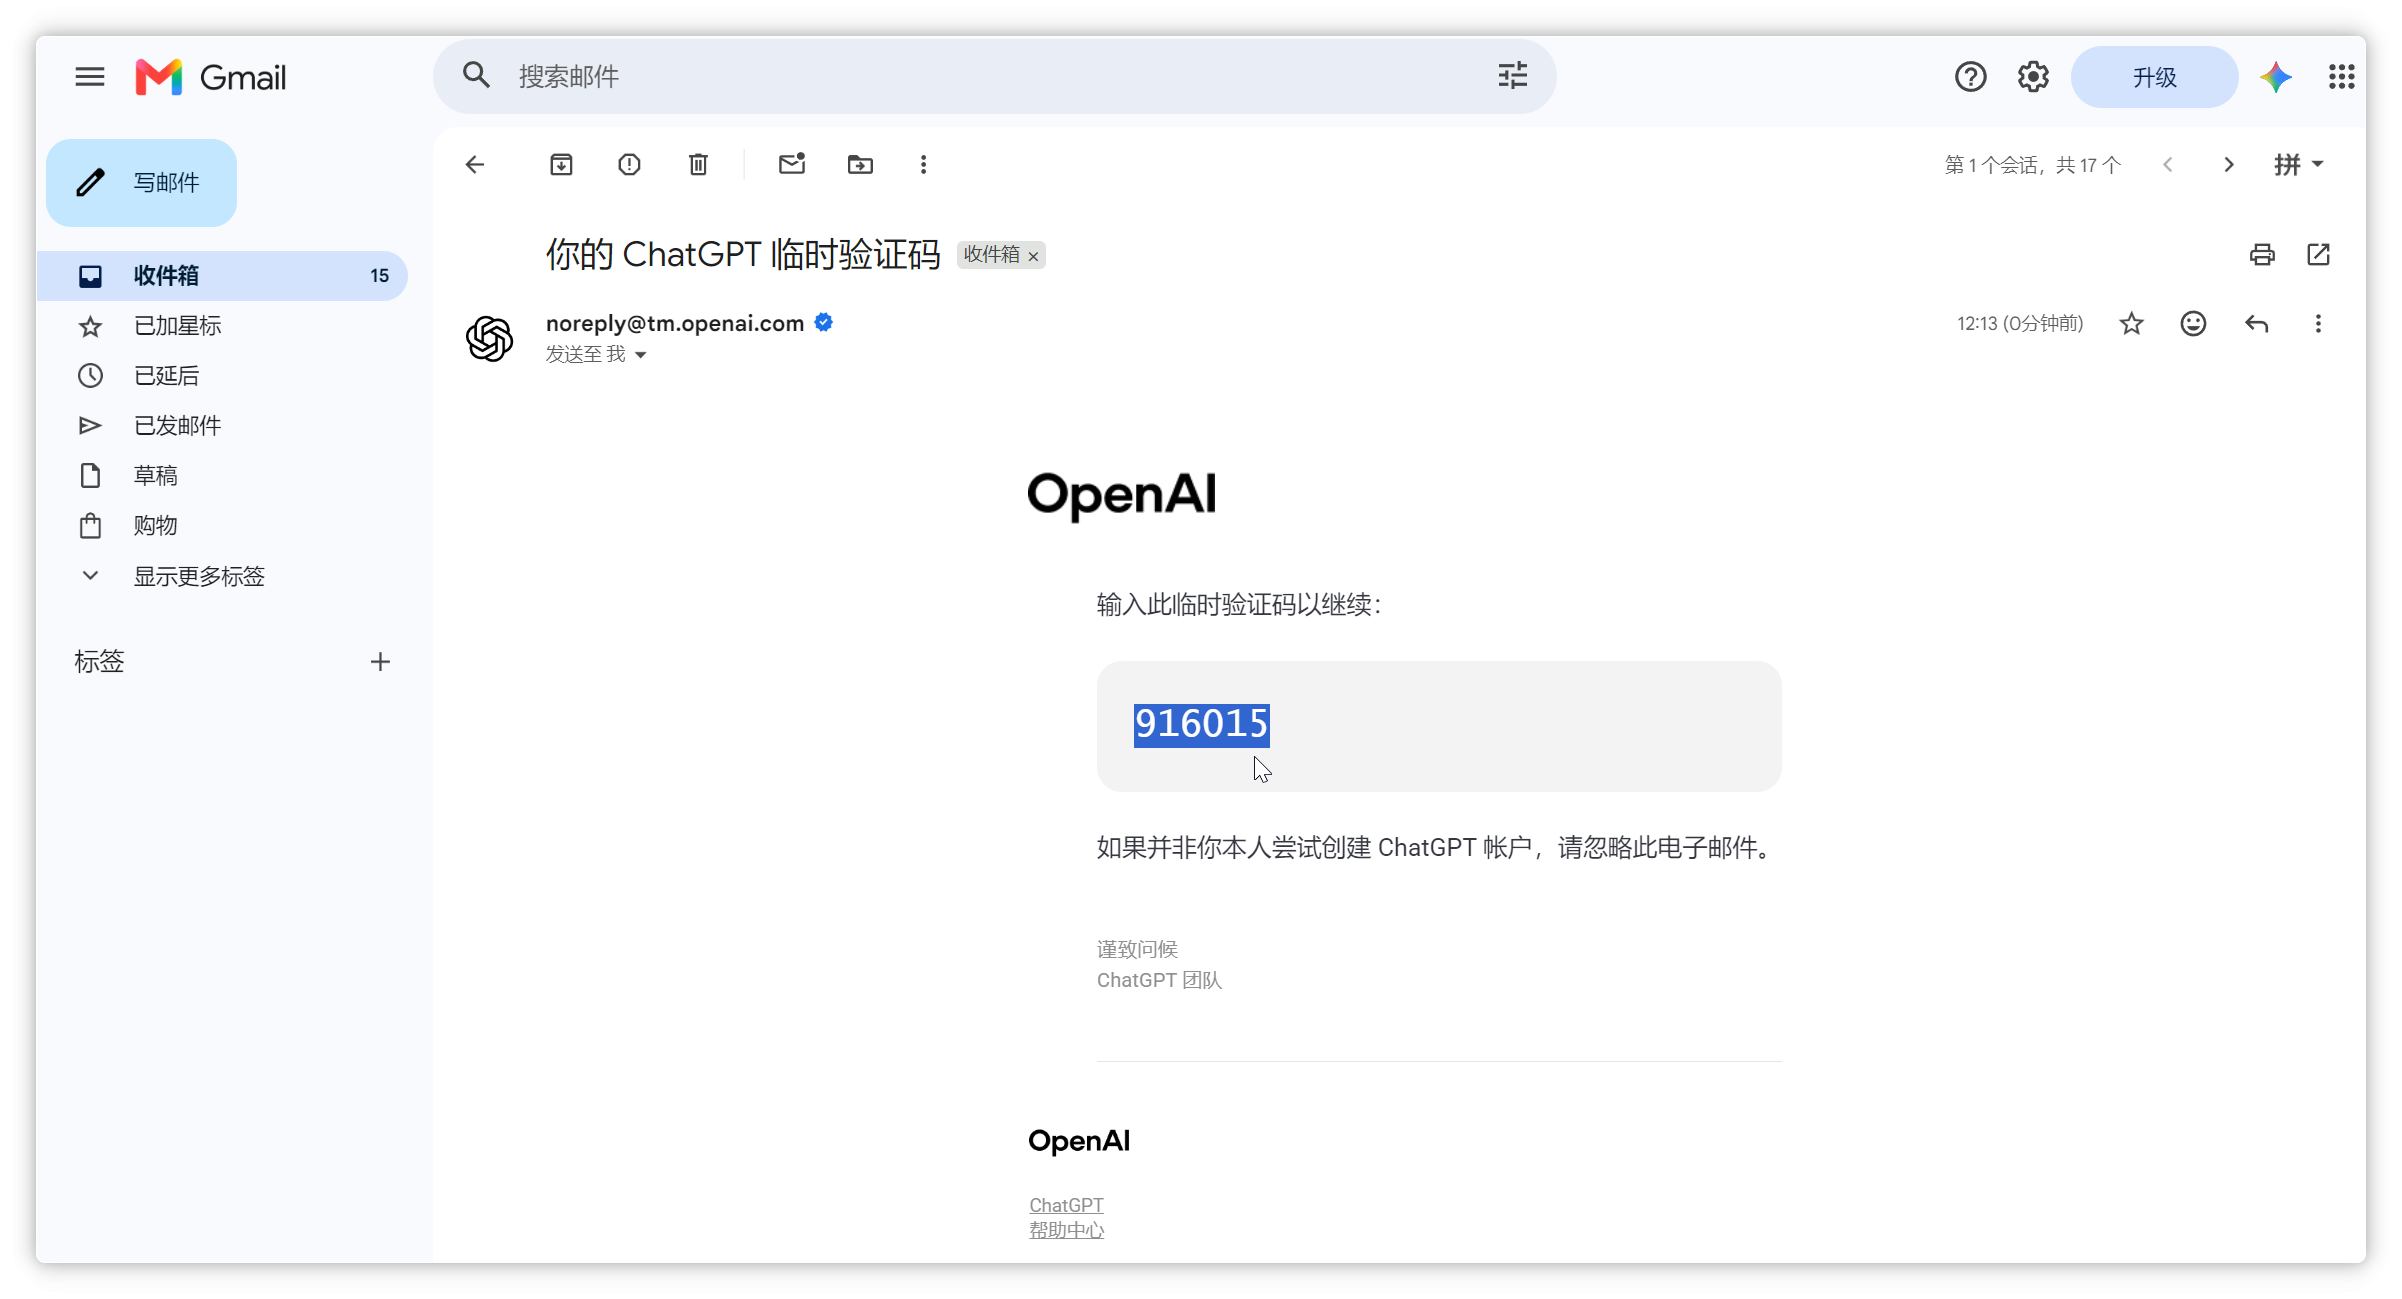Star this message
This screenshot has height=1299, width=2402.
pyautogui.click(x=2131, y=324)
